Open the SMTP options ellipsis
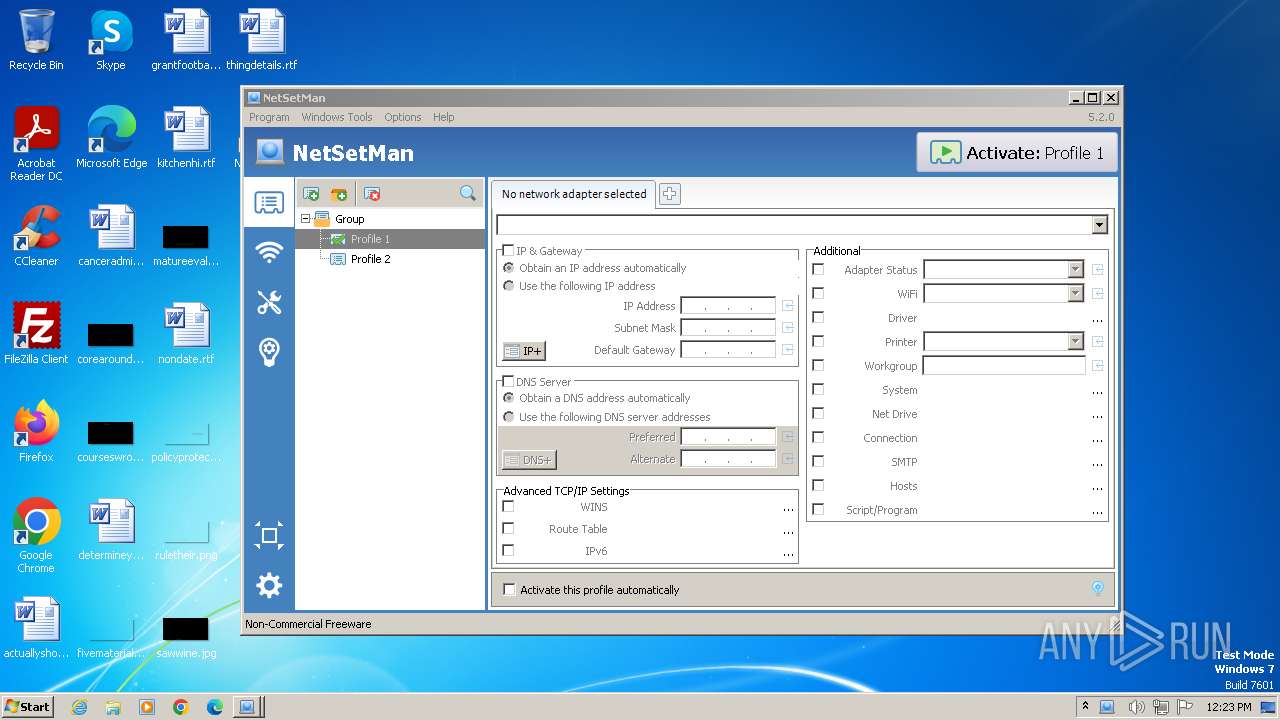Screen dimensions: 1280x720 1097,462
